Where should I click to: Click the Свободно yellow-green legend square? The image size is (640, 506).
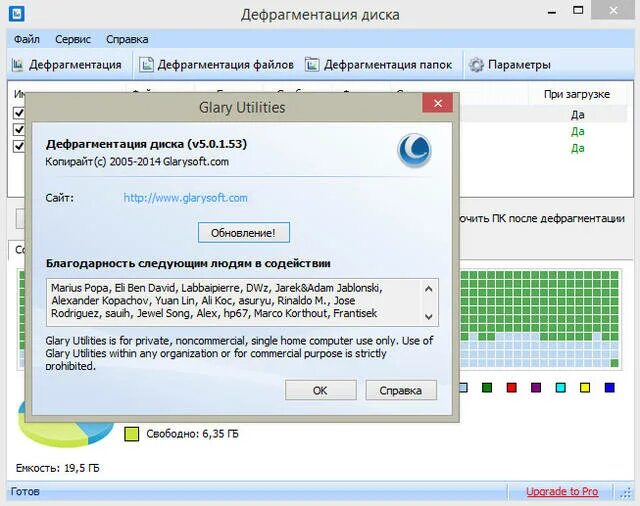coord(131,434)
